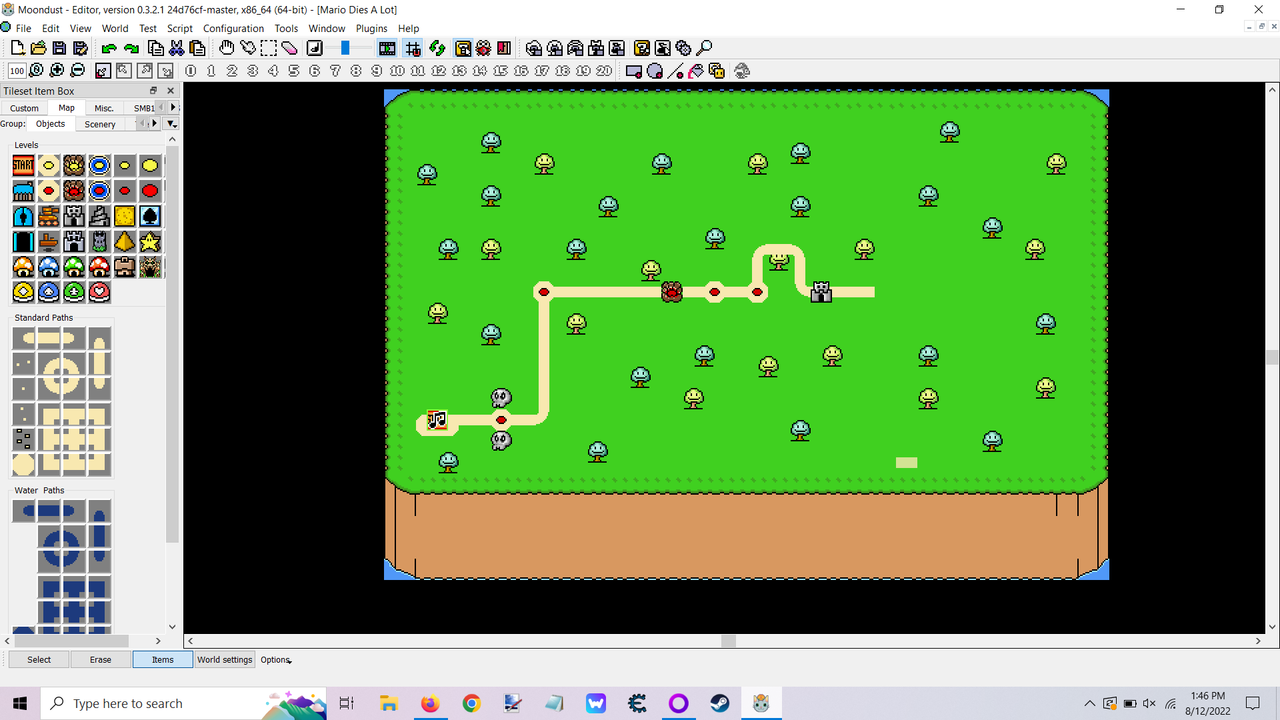Open a file using the folder icon
This screenshot has width=1280, height=720.
pyautogui.click(x=38, y=48)
